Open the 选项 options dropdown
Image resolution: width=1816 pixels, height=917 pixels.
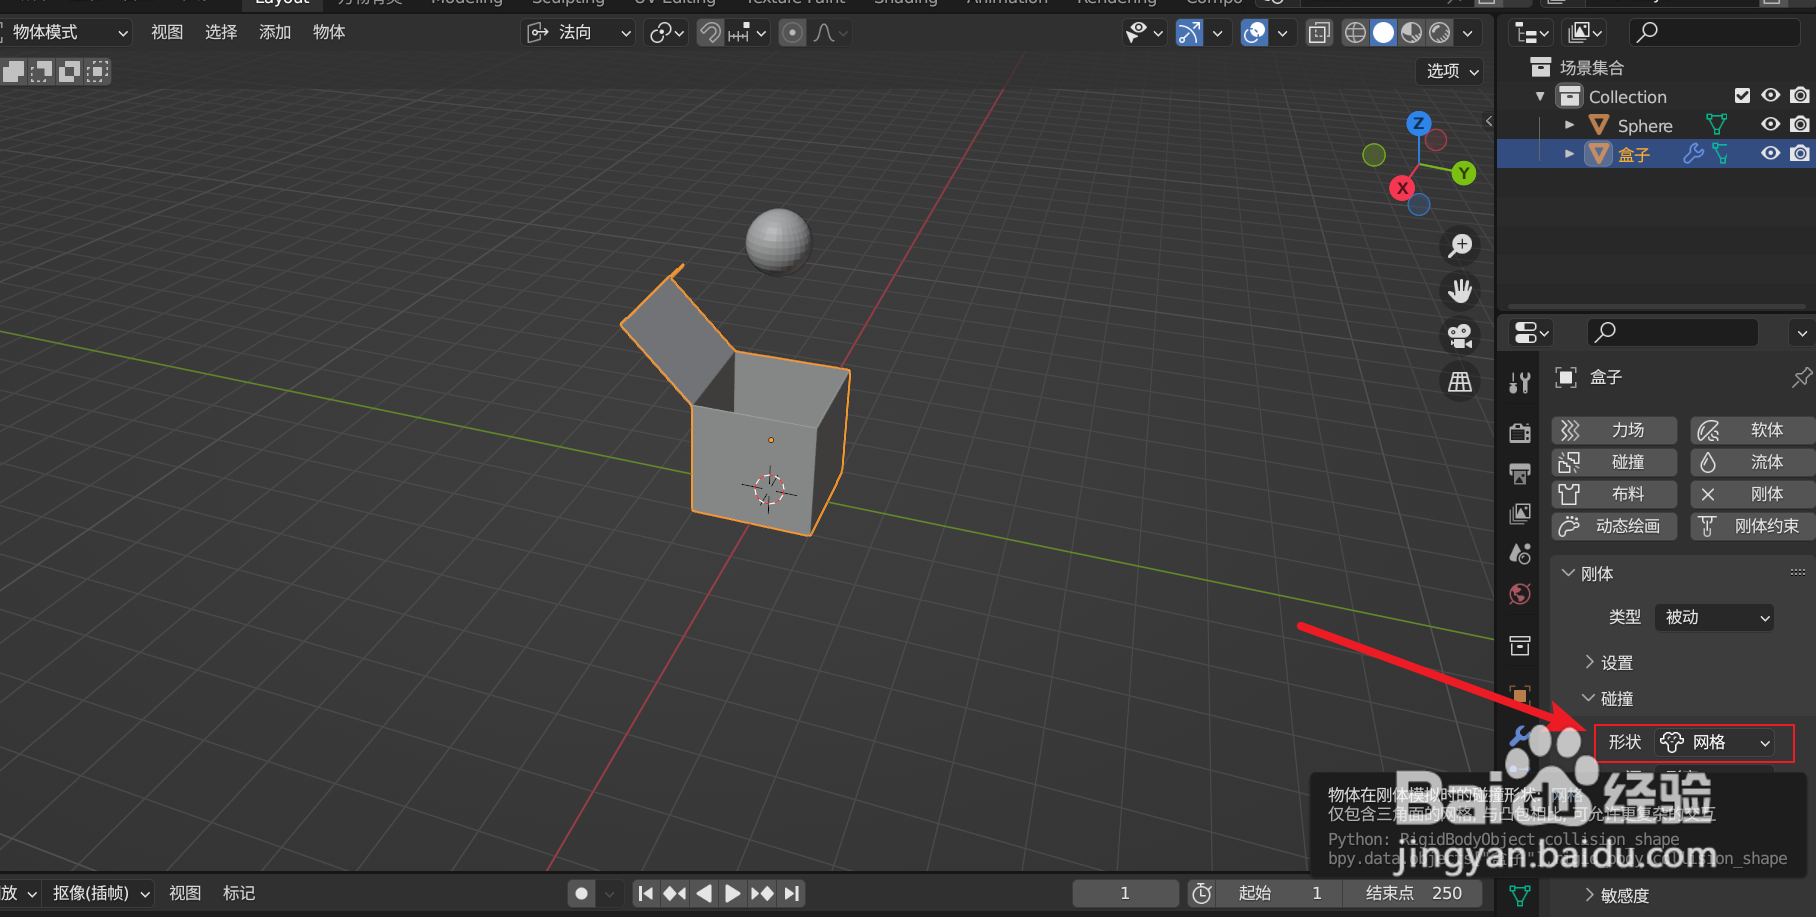coord(1450,71)
